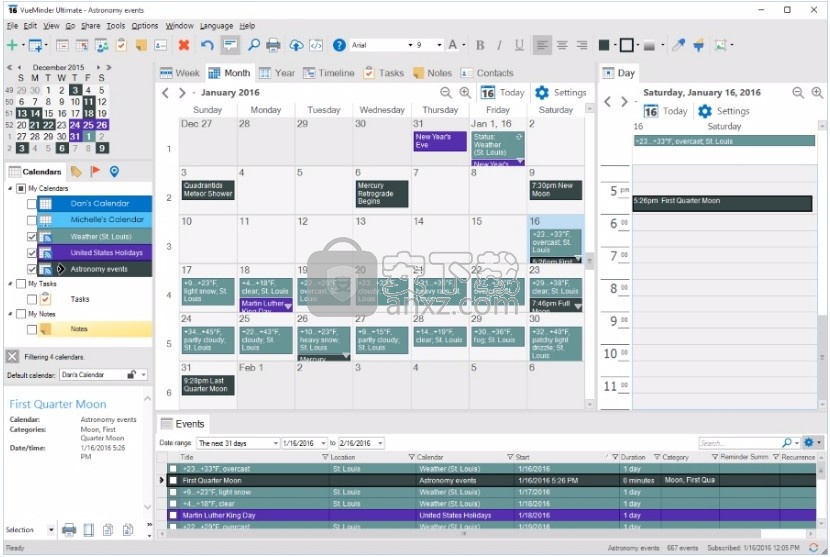
Task: Align text center in toolbar
Action: (x=562, y=46)
